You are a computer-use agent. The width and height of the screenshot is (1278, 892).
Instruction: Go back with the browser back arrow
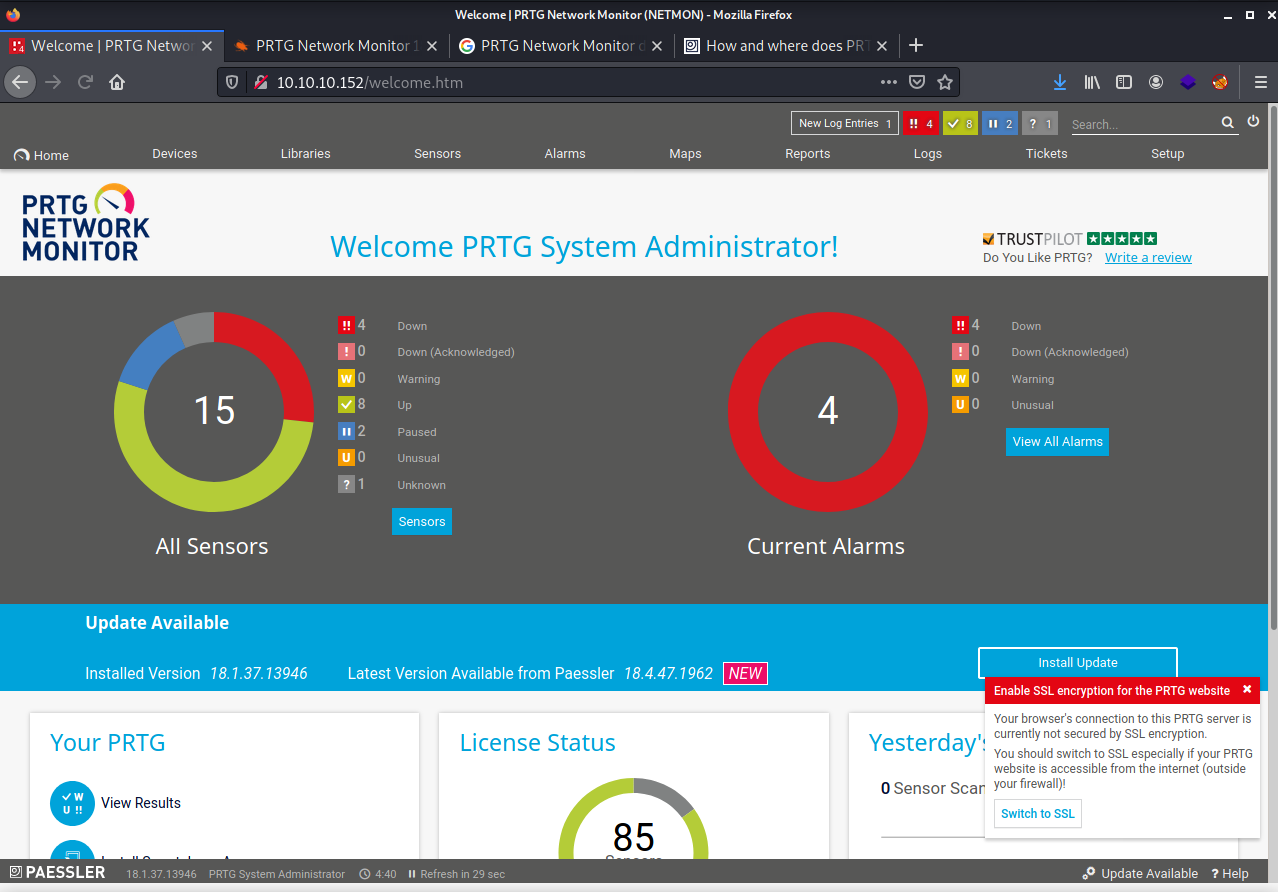click(21, 82)
